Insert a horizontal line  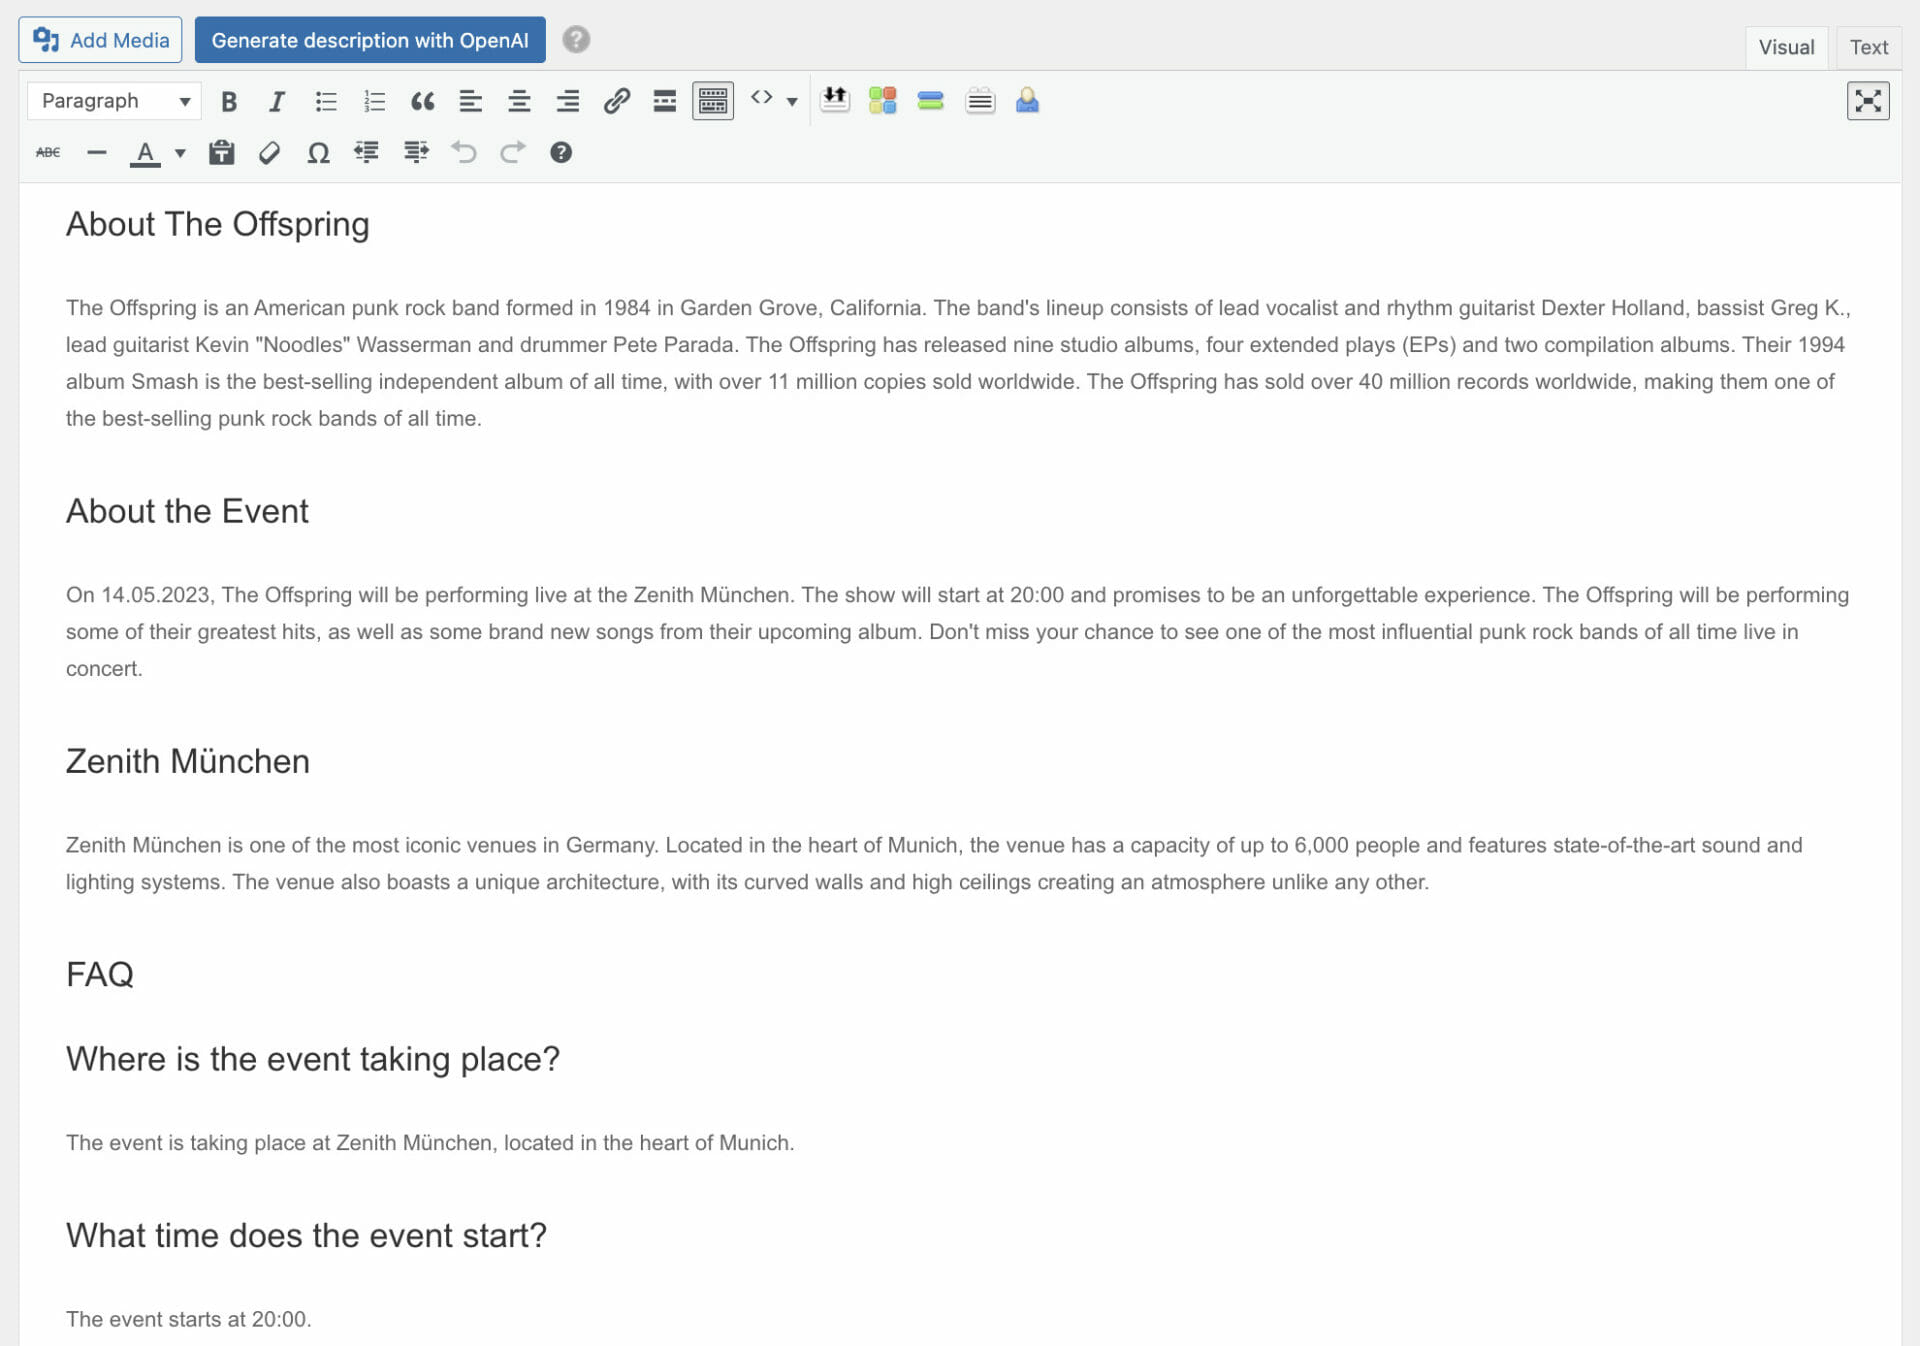pyautogui.click(x=96, y=152)
